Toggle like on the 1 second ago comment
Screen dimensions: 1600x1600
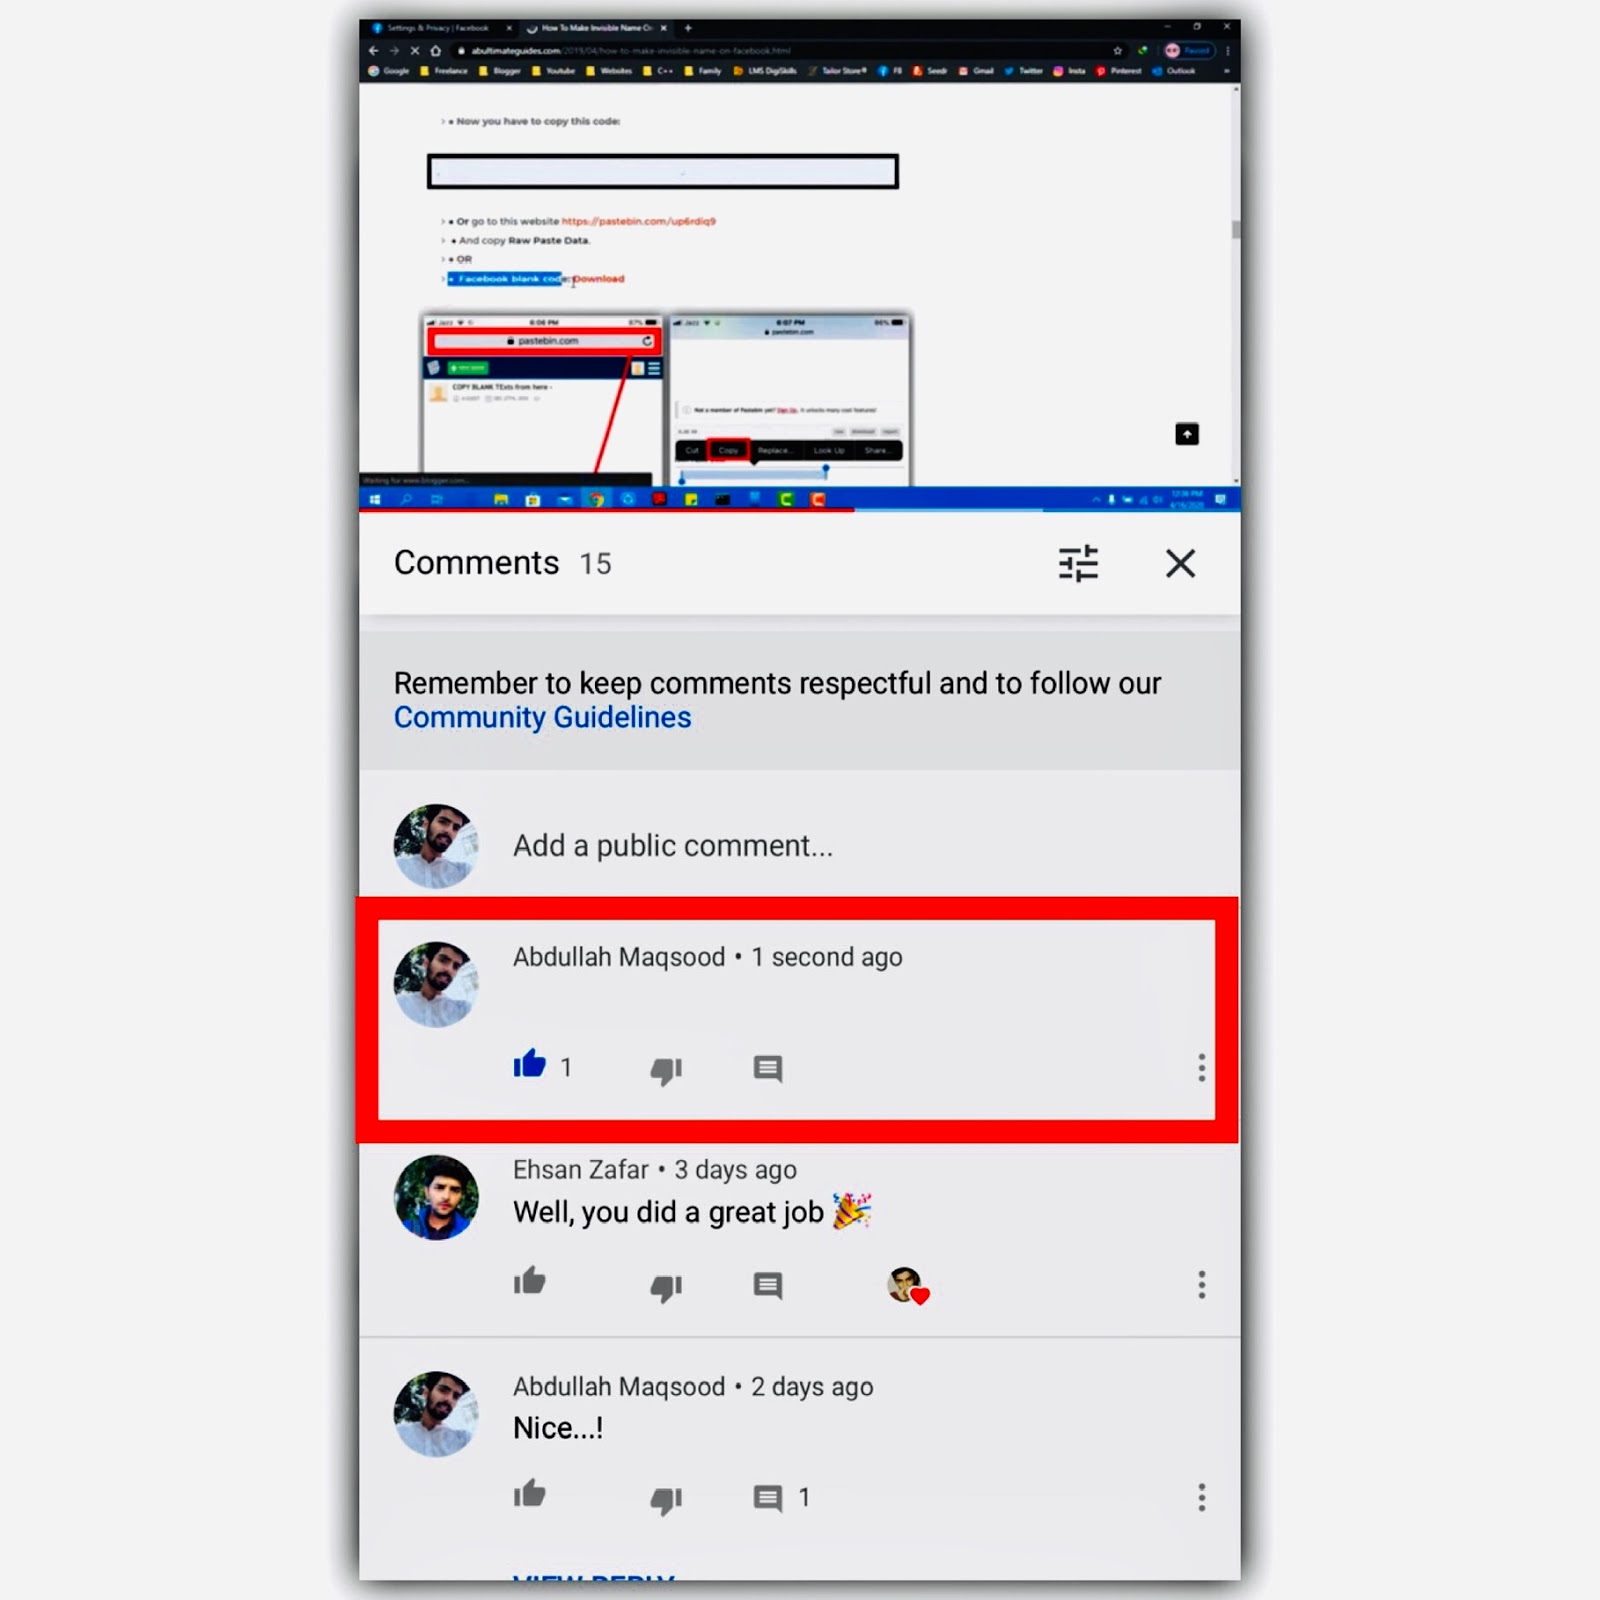(529, 1064)
